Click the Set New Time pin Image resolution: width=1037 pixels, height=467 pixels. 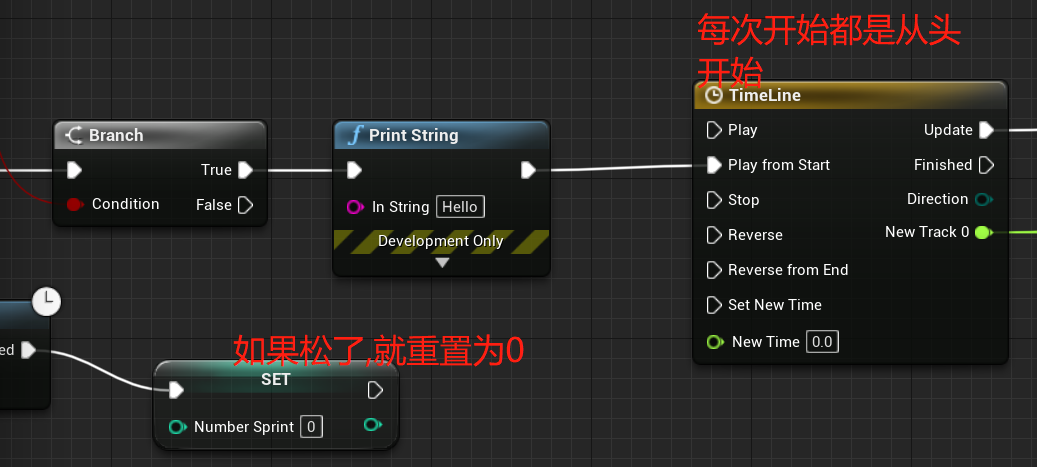pos(714,305)
